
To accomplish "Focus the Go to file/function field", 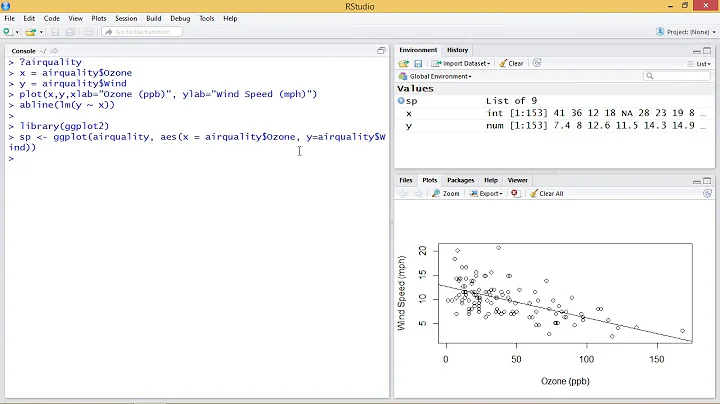I will coord(142,32).
